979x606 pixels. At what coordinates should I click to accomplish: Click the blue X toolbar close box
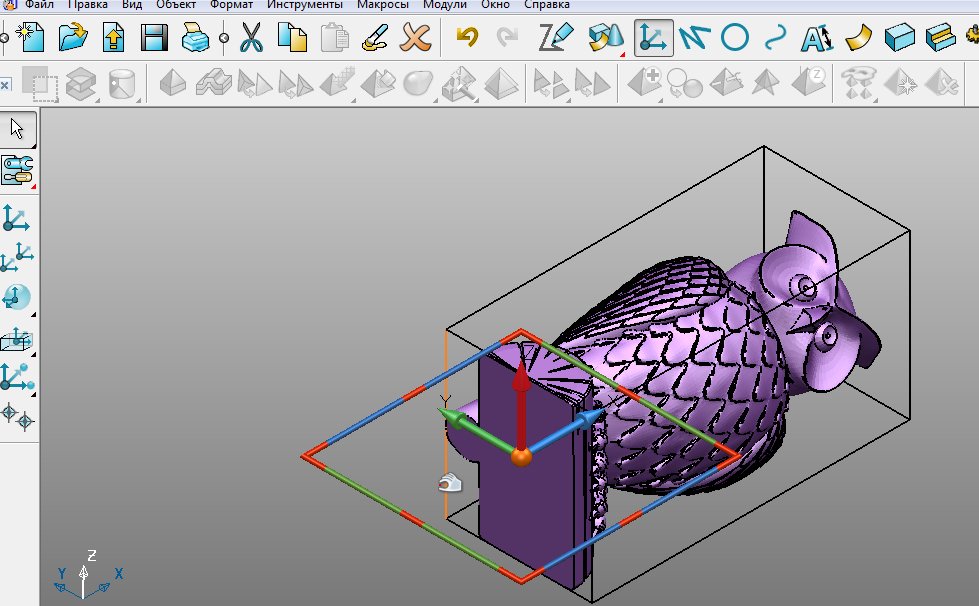coord(5,84)
